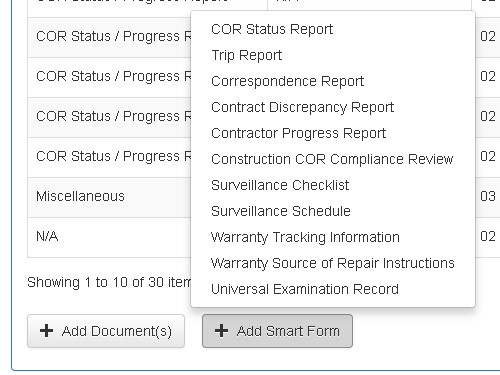
Task: Click the plus icon on Add Smart Form
Action: [221, 331]
